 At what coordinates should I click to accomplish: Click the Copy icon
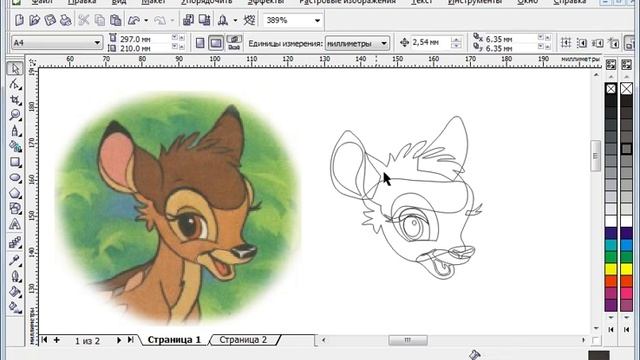coord(100,20)
